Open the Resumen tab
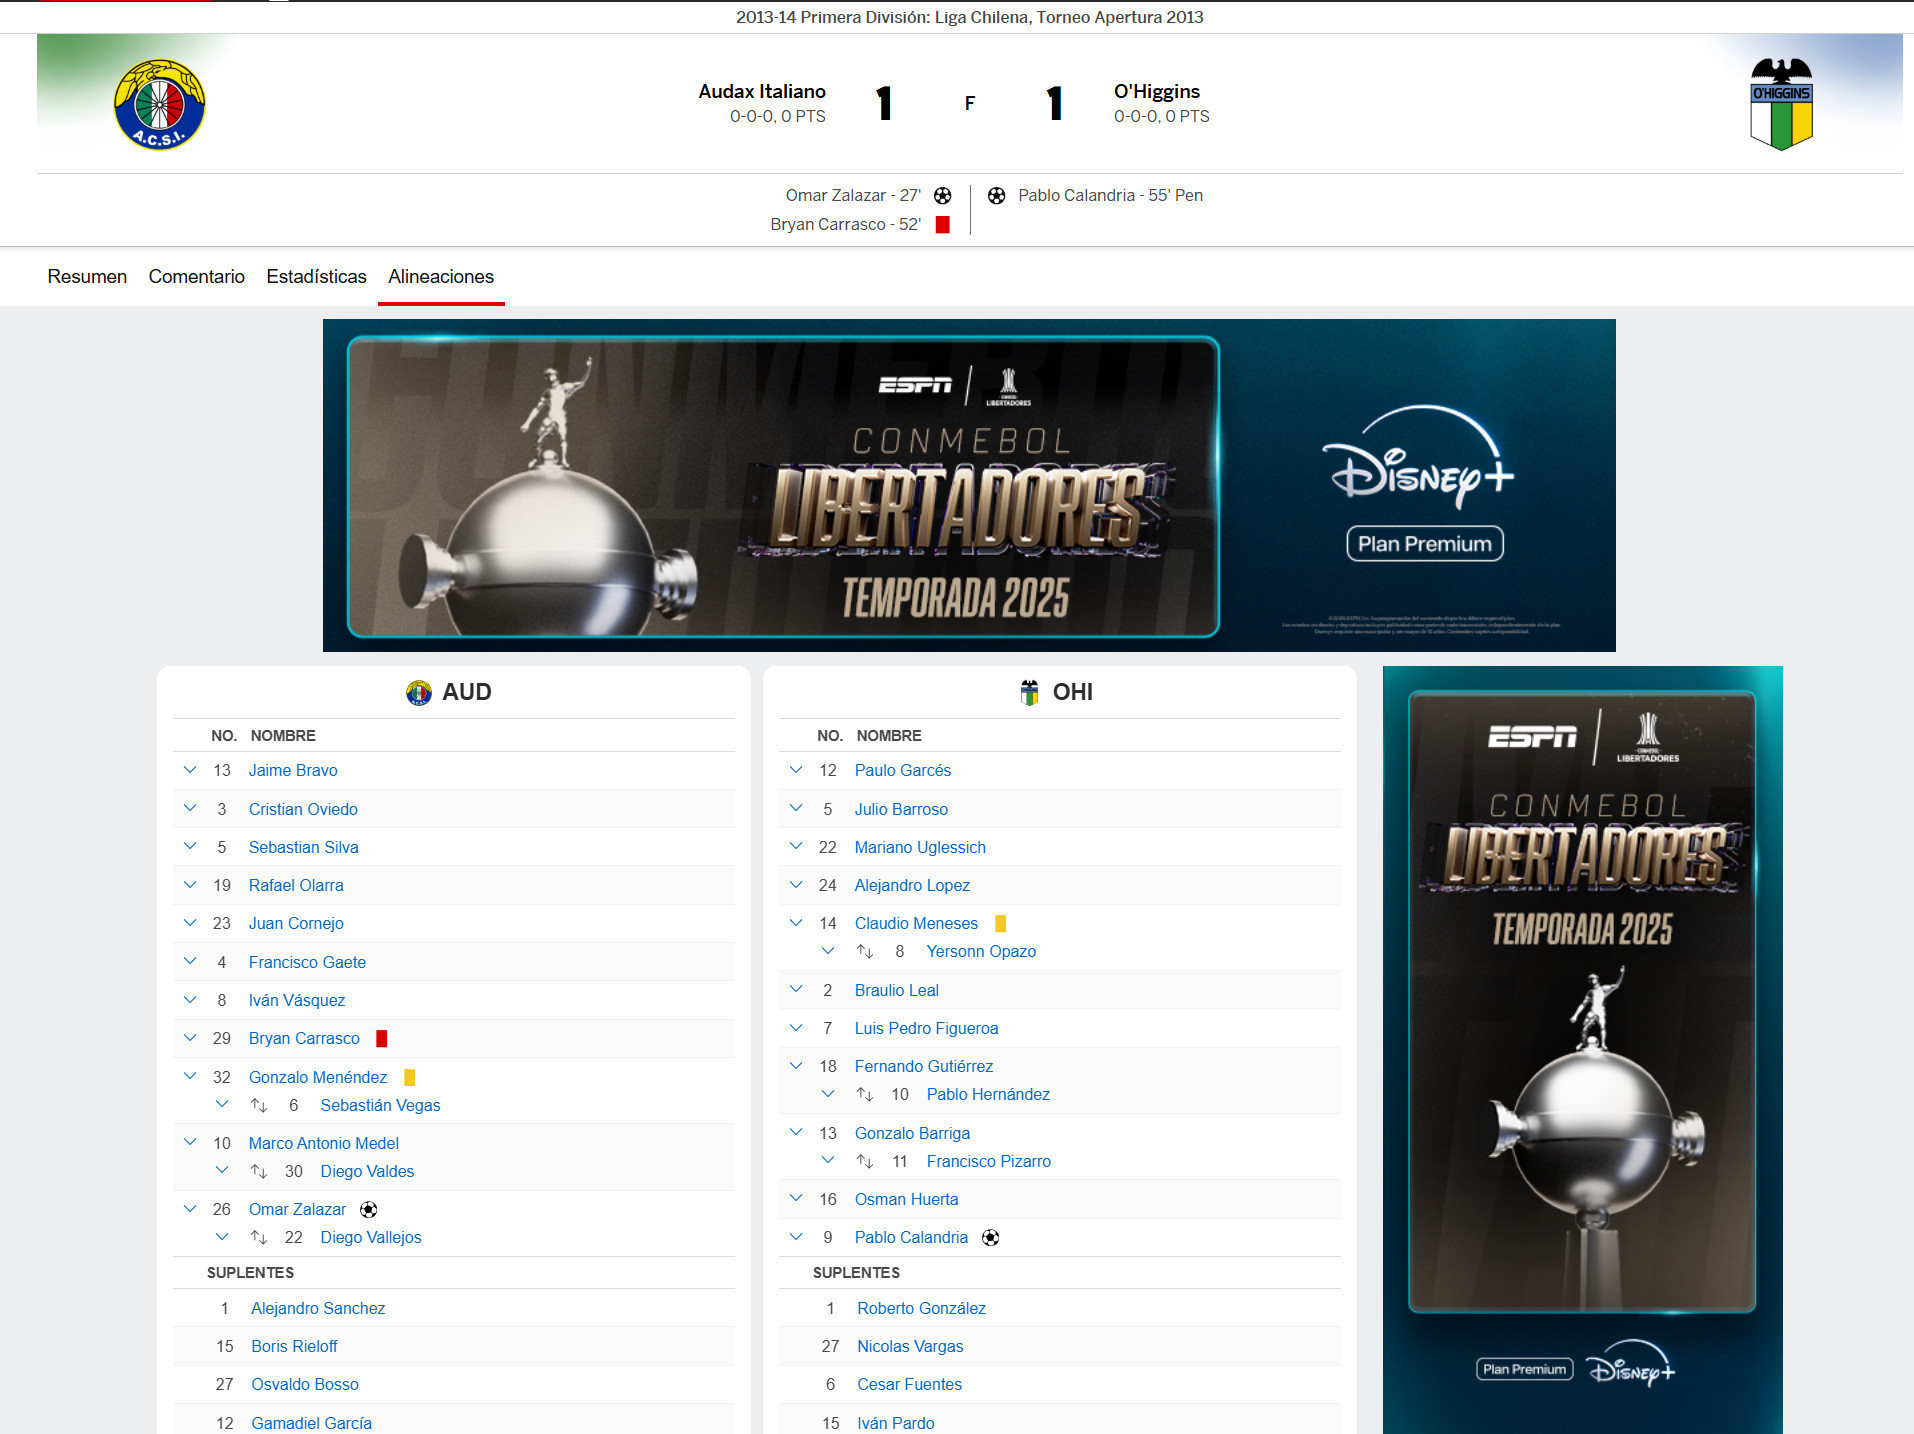 (x=87, y=277)
